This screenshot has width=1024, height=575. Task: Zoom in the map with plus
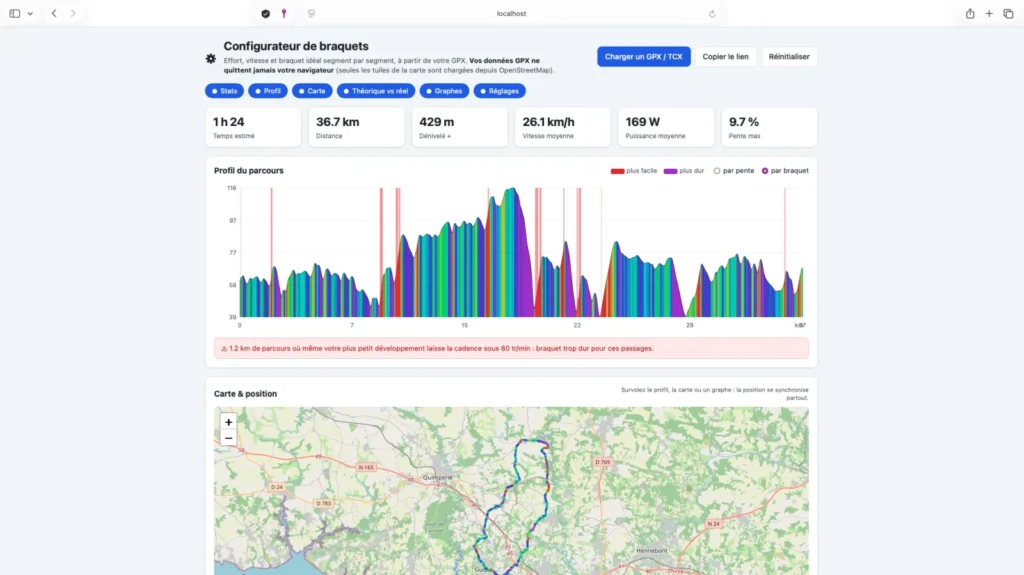229,422
